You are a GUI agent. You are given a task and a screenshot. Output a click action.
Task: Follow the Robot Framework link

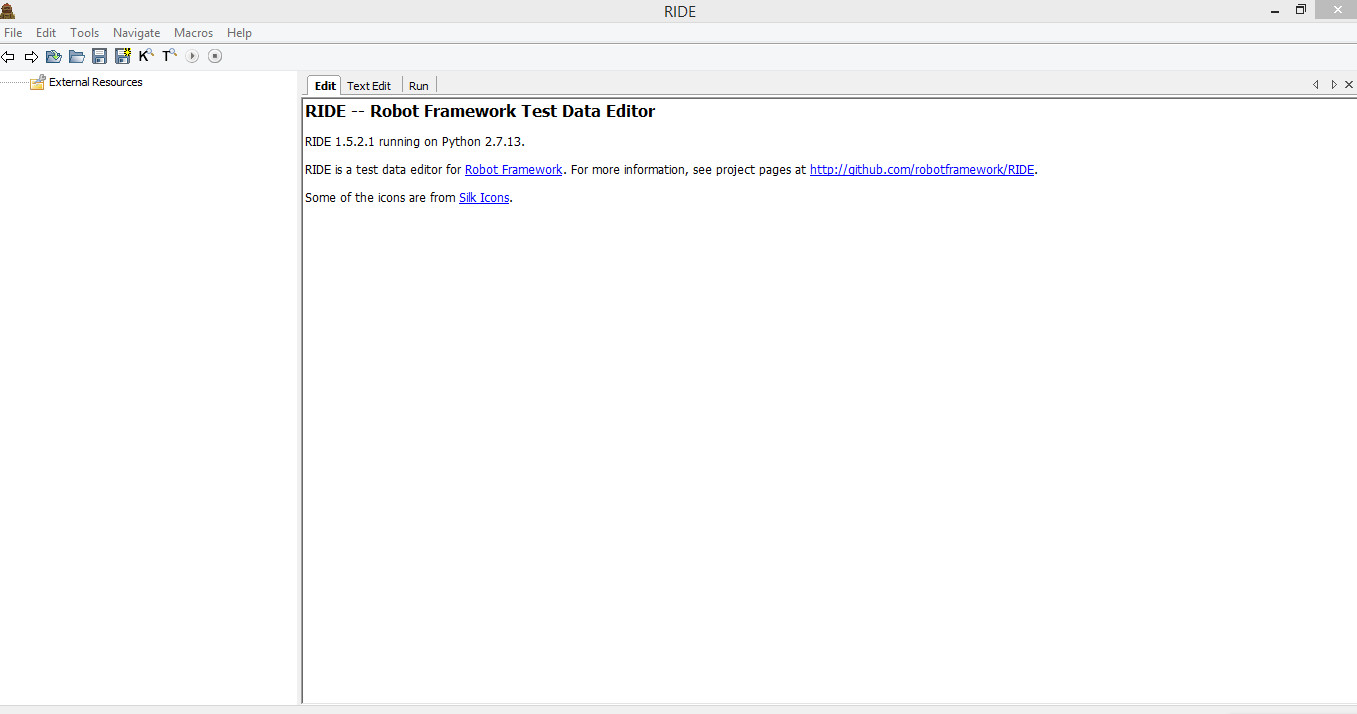pos(514,170)
